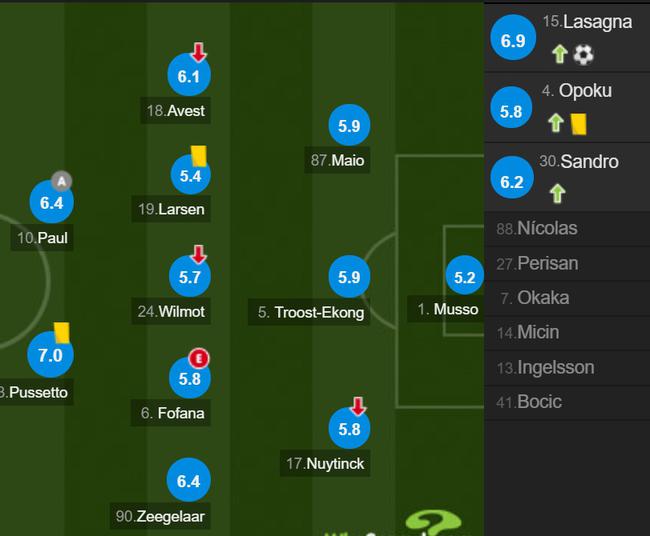
Task: Click the substituted-off arrow on Avest
Action: tap(199, 52)
